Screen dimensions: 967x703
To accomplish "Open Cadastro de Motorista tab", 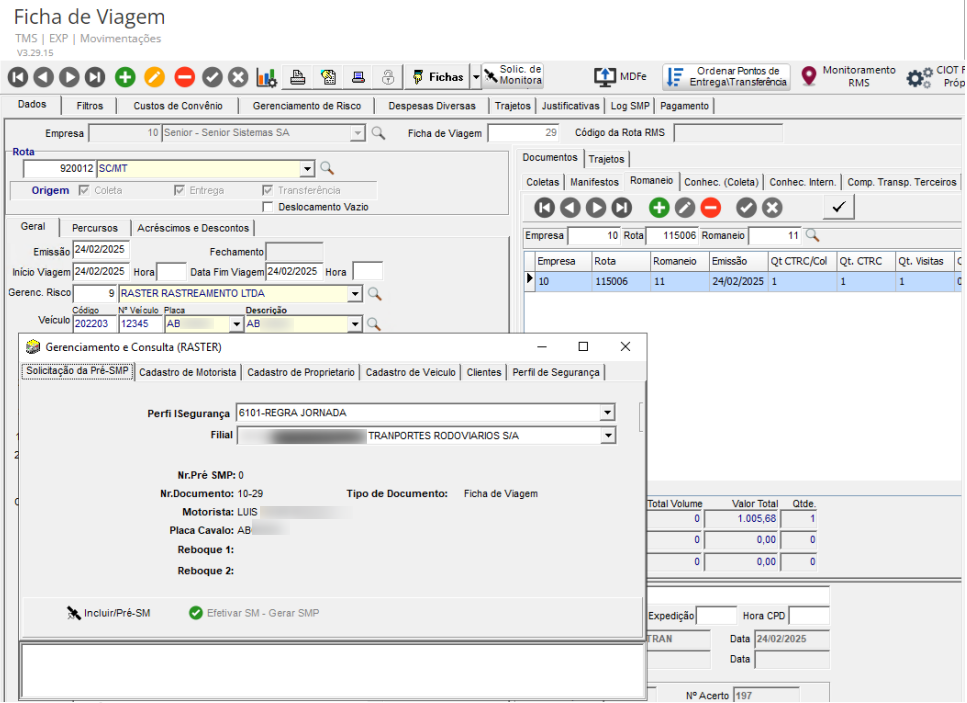I will (x=187, y=372).
